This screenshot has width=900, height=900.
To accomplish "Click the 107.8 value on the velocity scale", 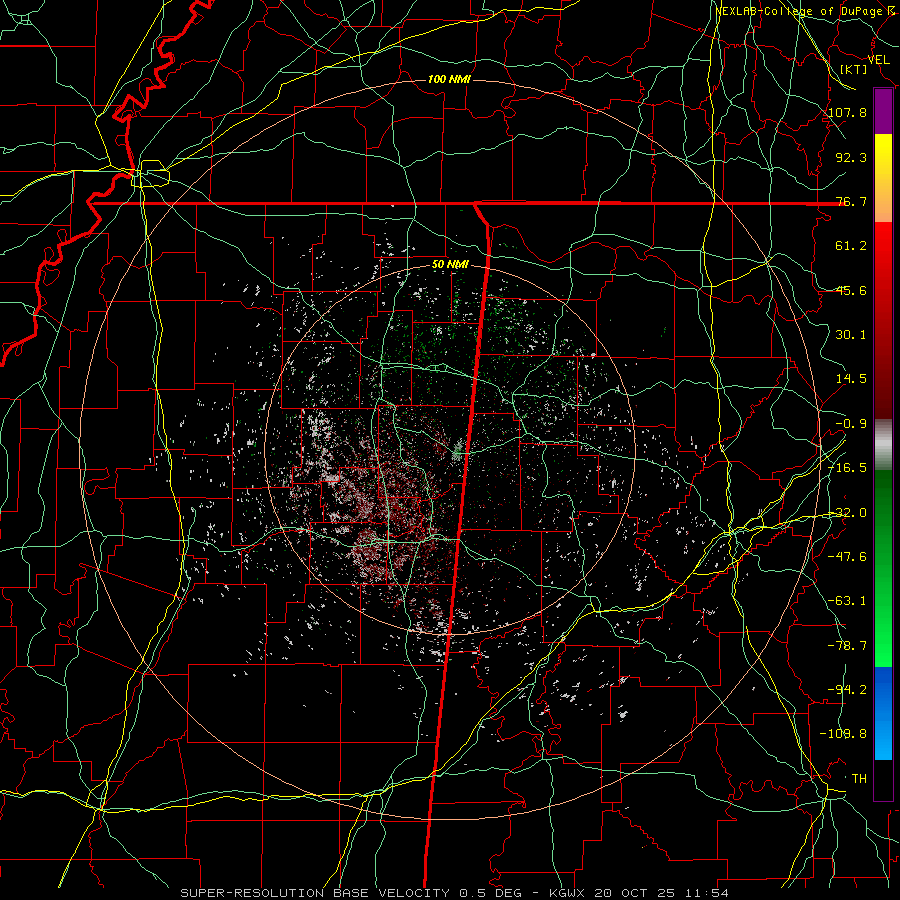I will point(847,112).
